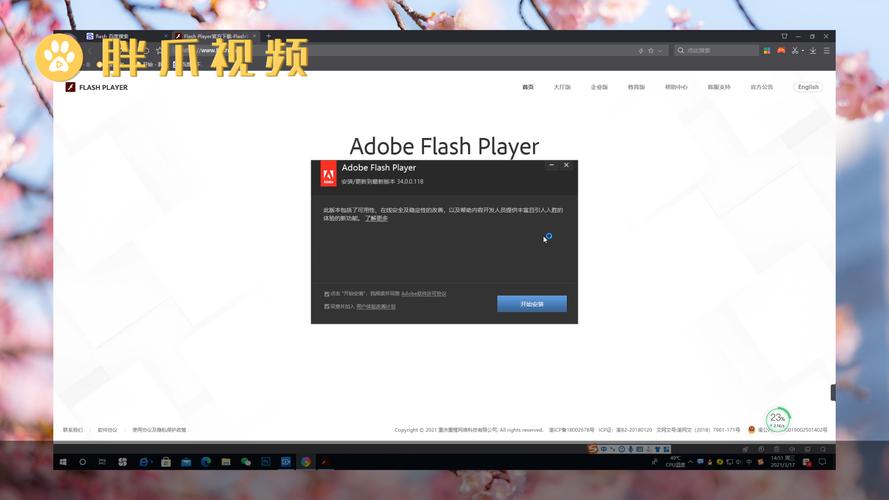Image resolution: width=889 pixels, height=500 pixels.
Task: Click the blue 开始安装 install button
Action: coord(532,304)
